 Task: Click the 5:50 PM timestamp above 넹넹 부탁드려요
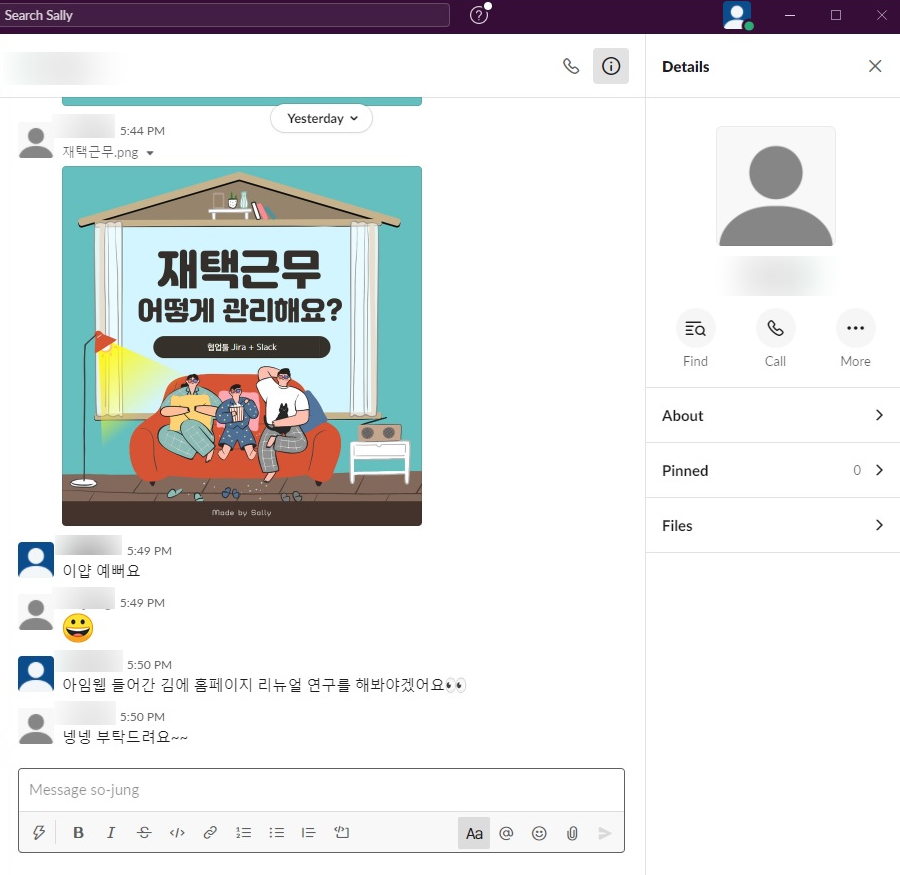142,717
